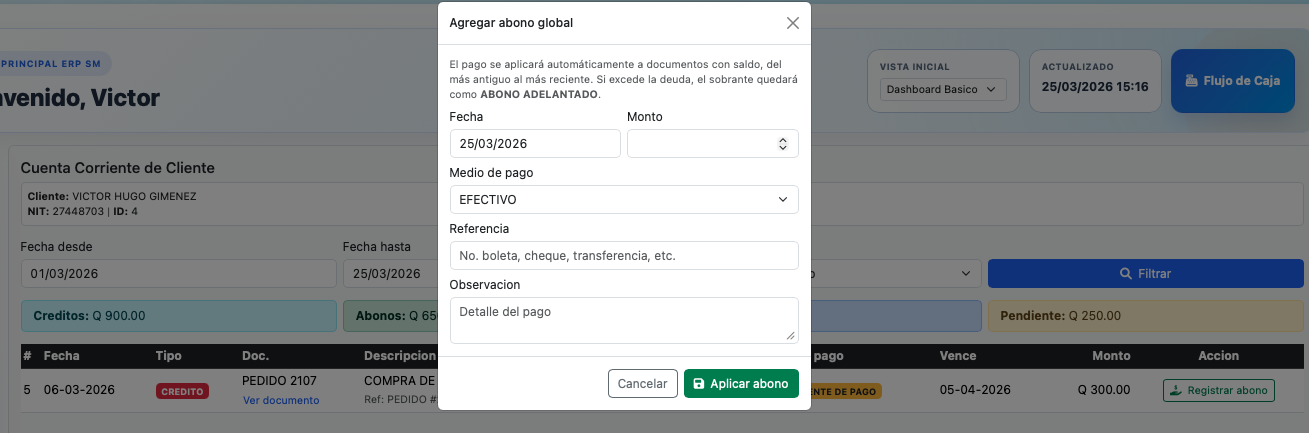Click the Actualizado 25/03/2026 15:16 card
The width and height of the screenshot is (1309, 433).
pyautogui.click(x=1094, y=81)
